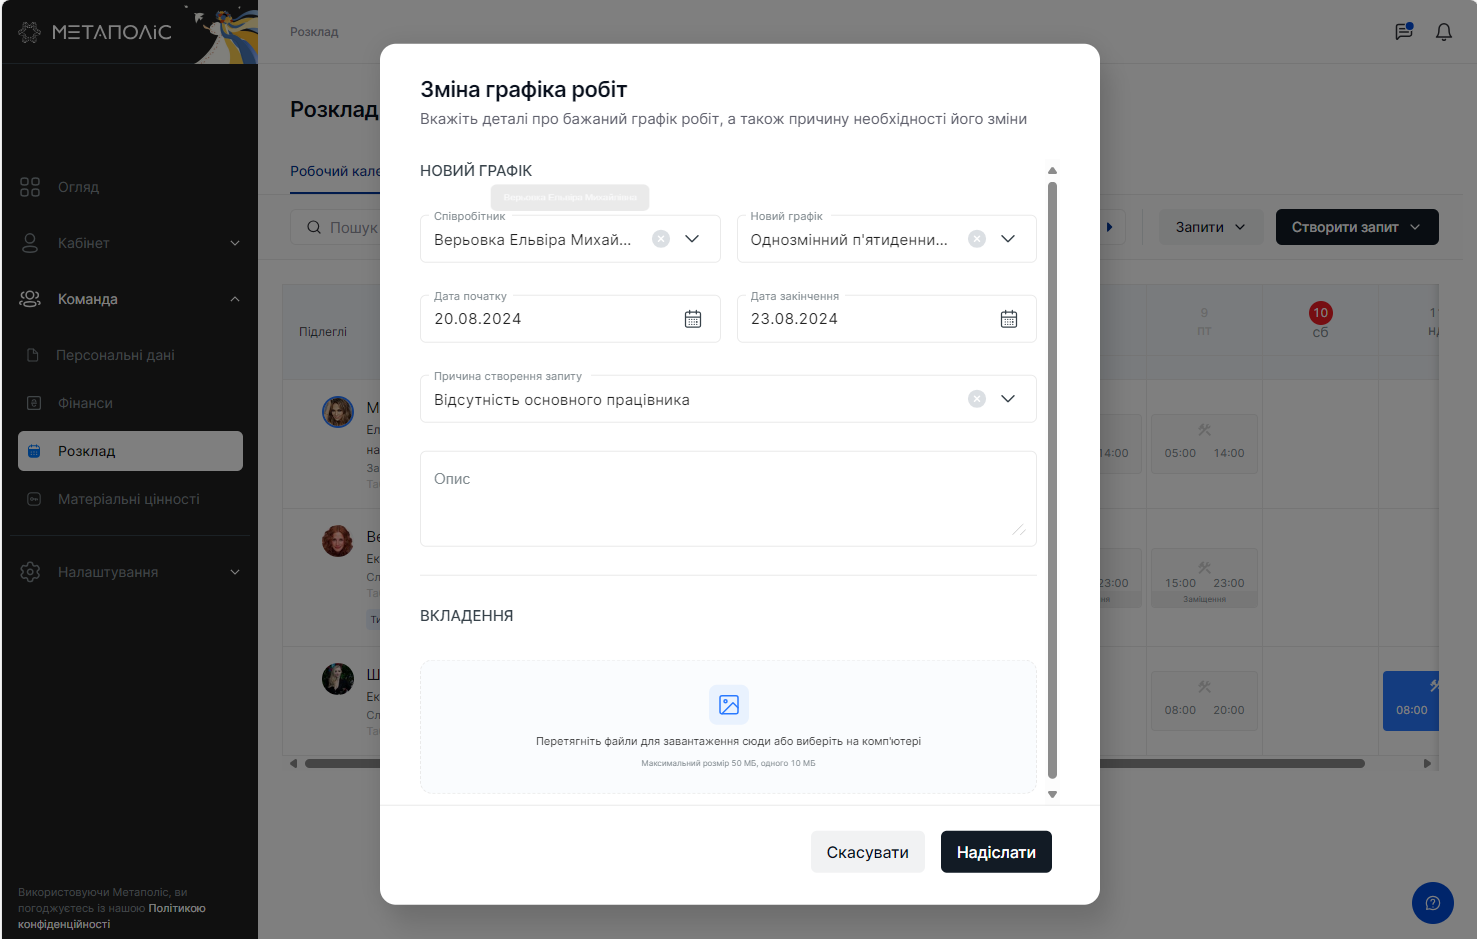The width and height of the screenshot is (1477, 939).
Task: Submit with the Надіслати button
Action: tap(996, 852)
